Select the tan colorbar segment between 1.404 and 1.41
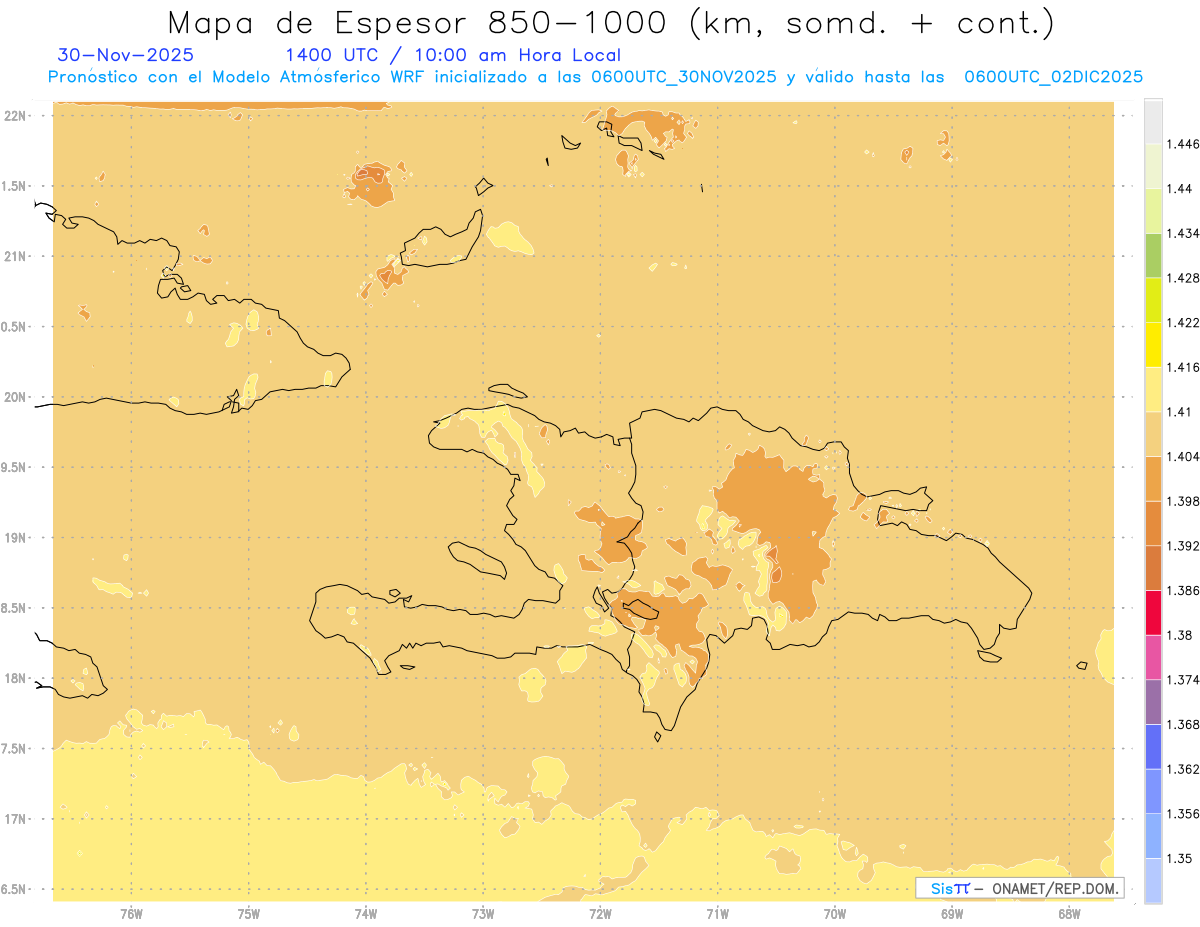1200x927 pixels. click(1153, 434)
